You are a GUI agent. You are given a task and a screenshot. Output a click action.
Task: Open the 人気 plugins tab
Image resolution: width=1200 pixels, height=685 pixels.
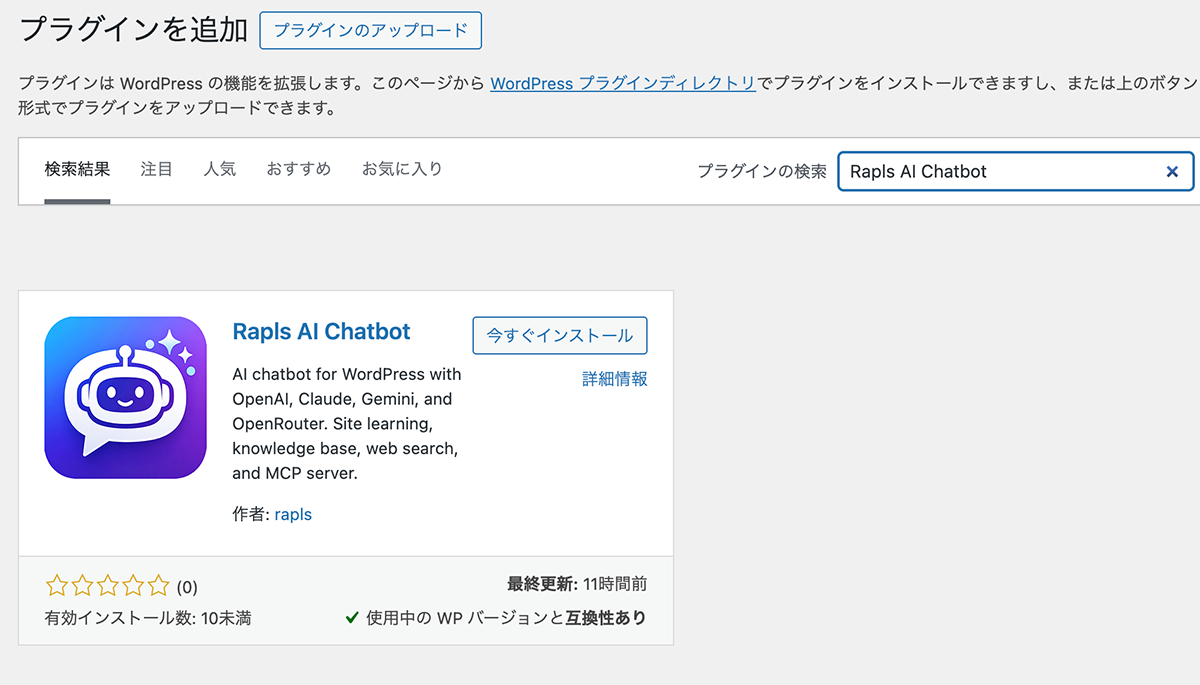point(220,168)
